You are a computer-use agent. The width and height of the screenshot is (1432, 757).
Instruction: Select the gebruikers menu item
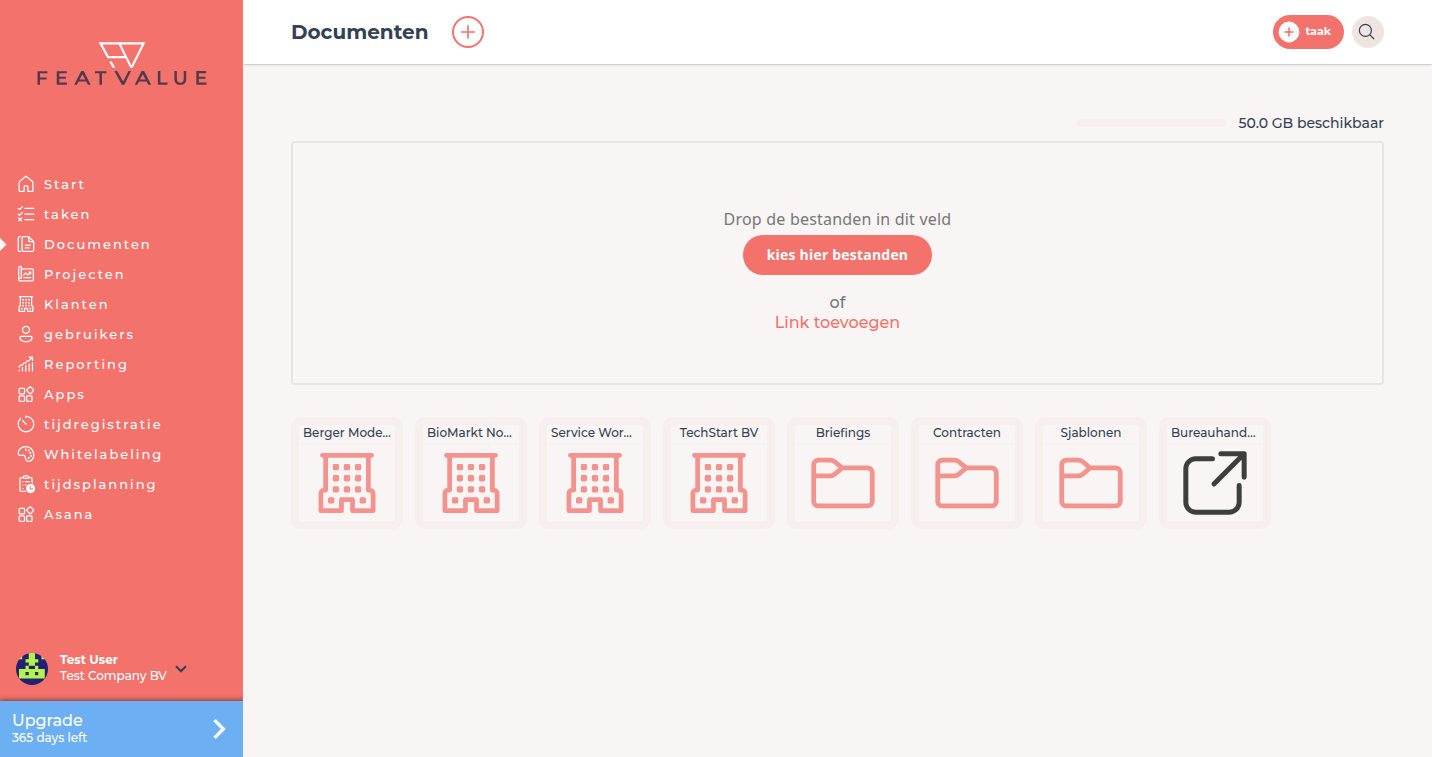[89, 334]
